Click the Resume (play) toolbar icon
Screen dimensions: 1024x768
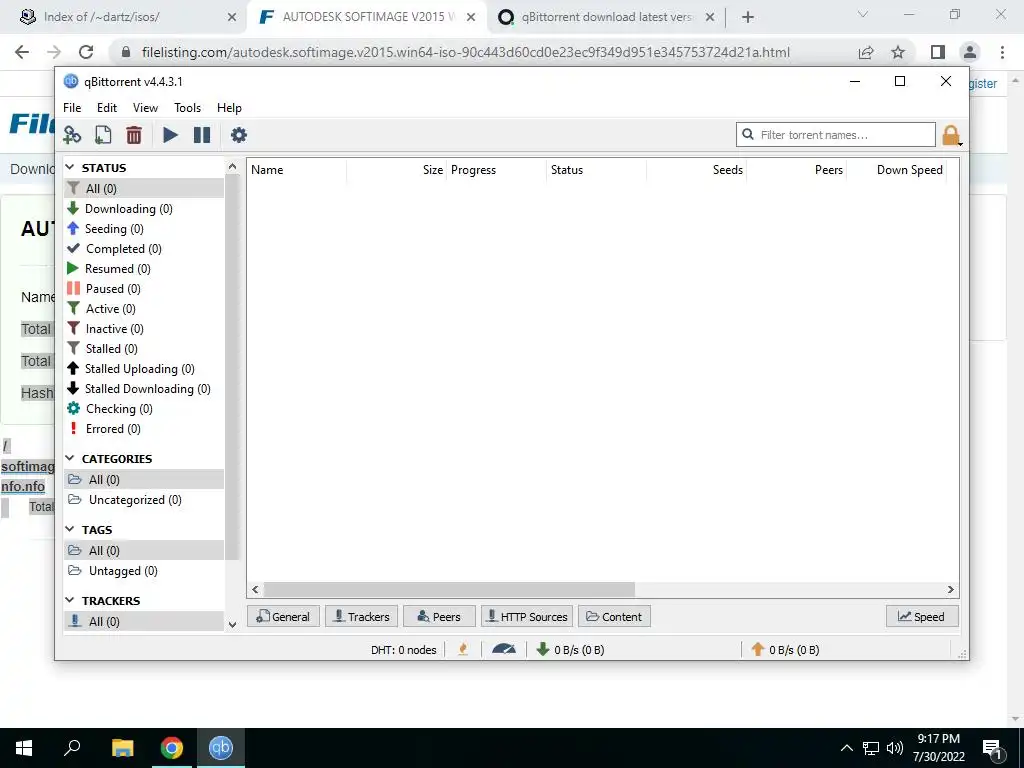pyautogui.click(x=170, y=135)
